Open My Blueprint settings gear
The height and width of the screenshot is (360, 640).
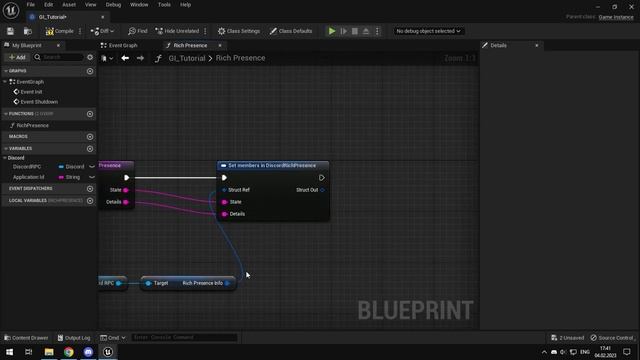(90, 57)
